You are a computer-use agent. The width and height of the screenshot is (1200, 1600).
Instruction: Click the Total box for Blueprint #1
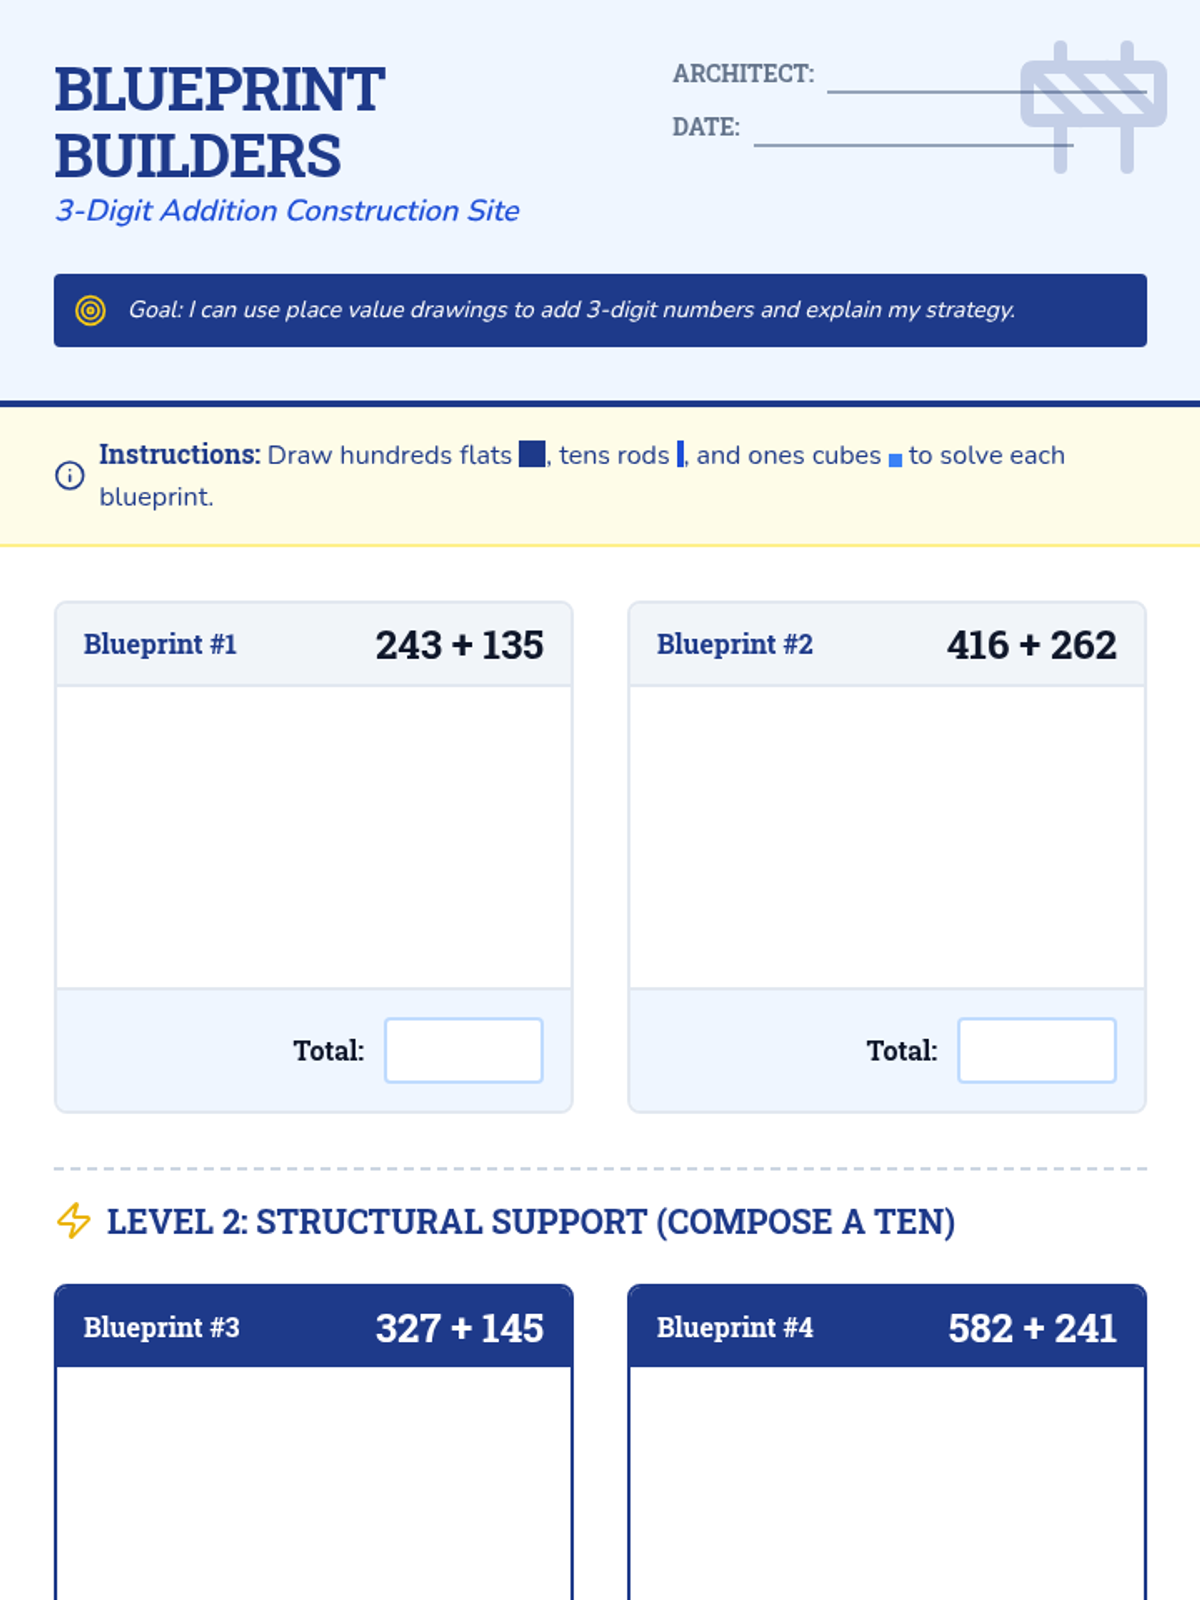coord(463,1050)
